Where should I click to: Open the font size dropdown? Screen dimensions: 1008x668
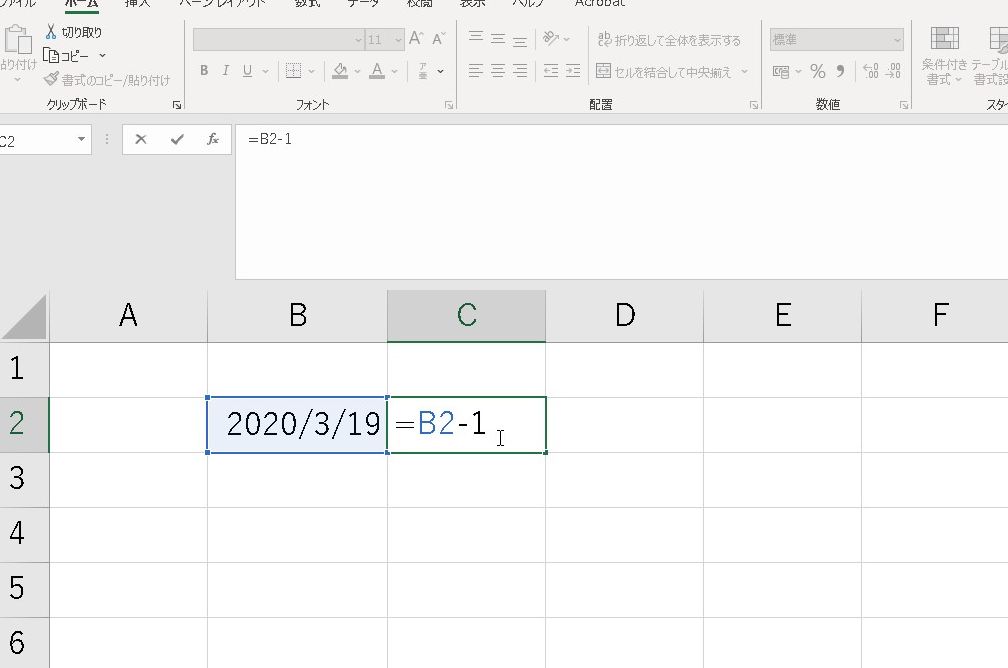pos(398,40)
